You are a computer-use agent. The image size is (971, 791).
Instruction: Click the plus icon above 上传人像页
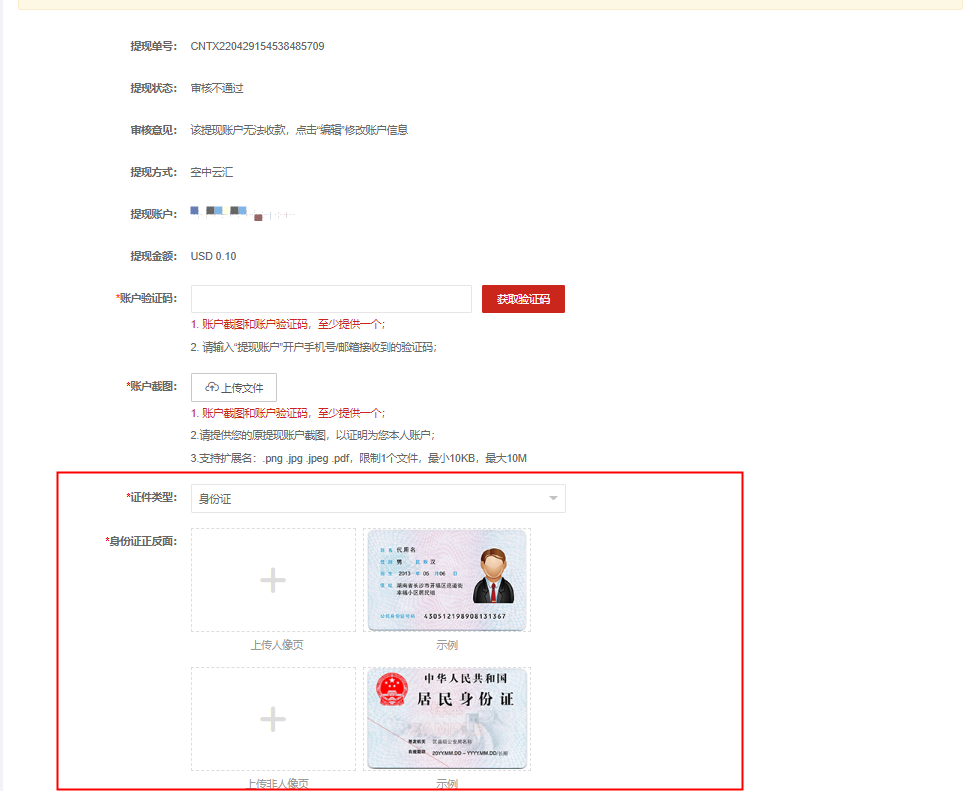[273, 581]
